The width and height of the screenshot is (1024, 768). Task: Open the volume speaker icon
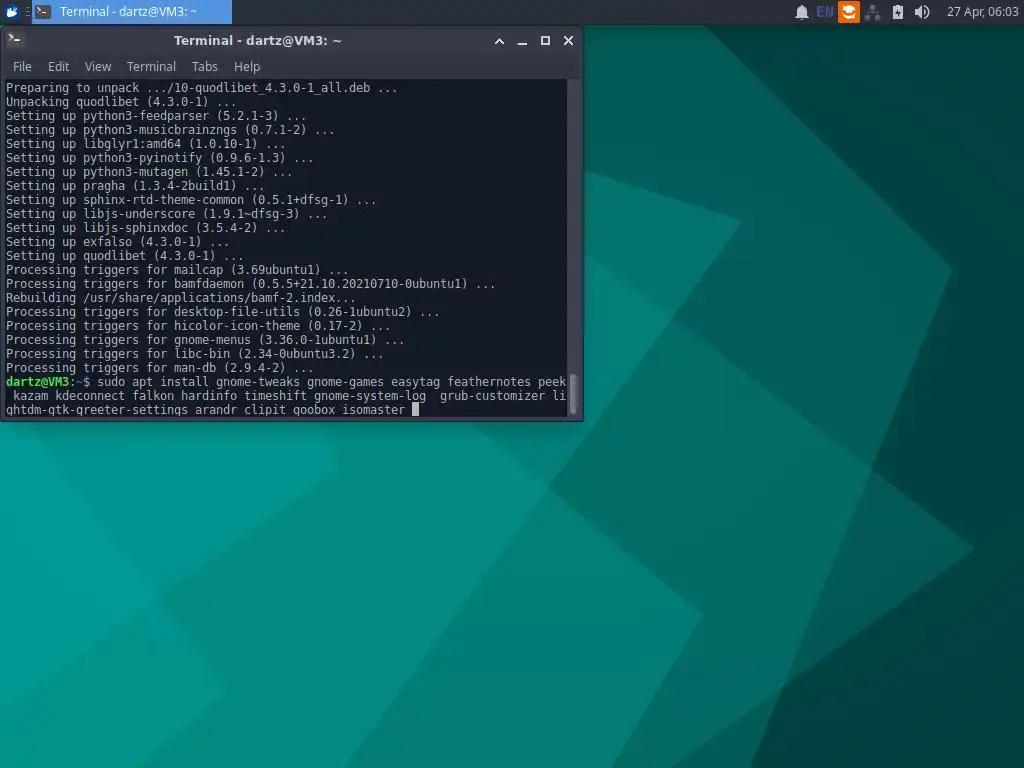coord(921,12)
